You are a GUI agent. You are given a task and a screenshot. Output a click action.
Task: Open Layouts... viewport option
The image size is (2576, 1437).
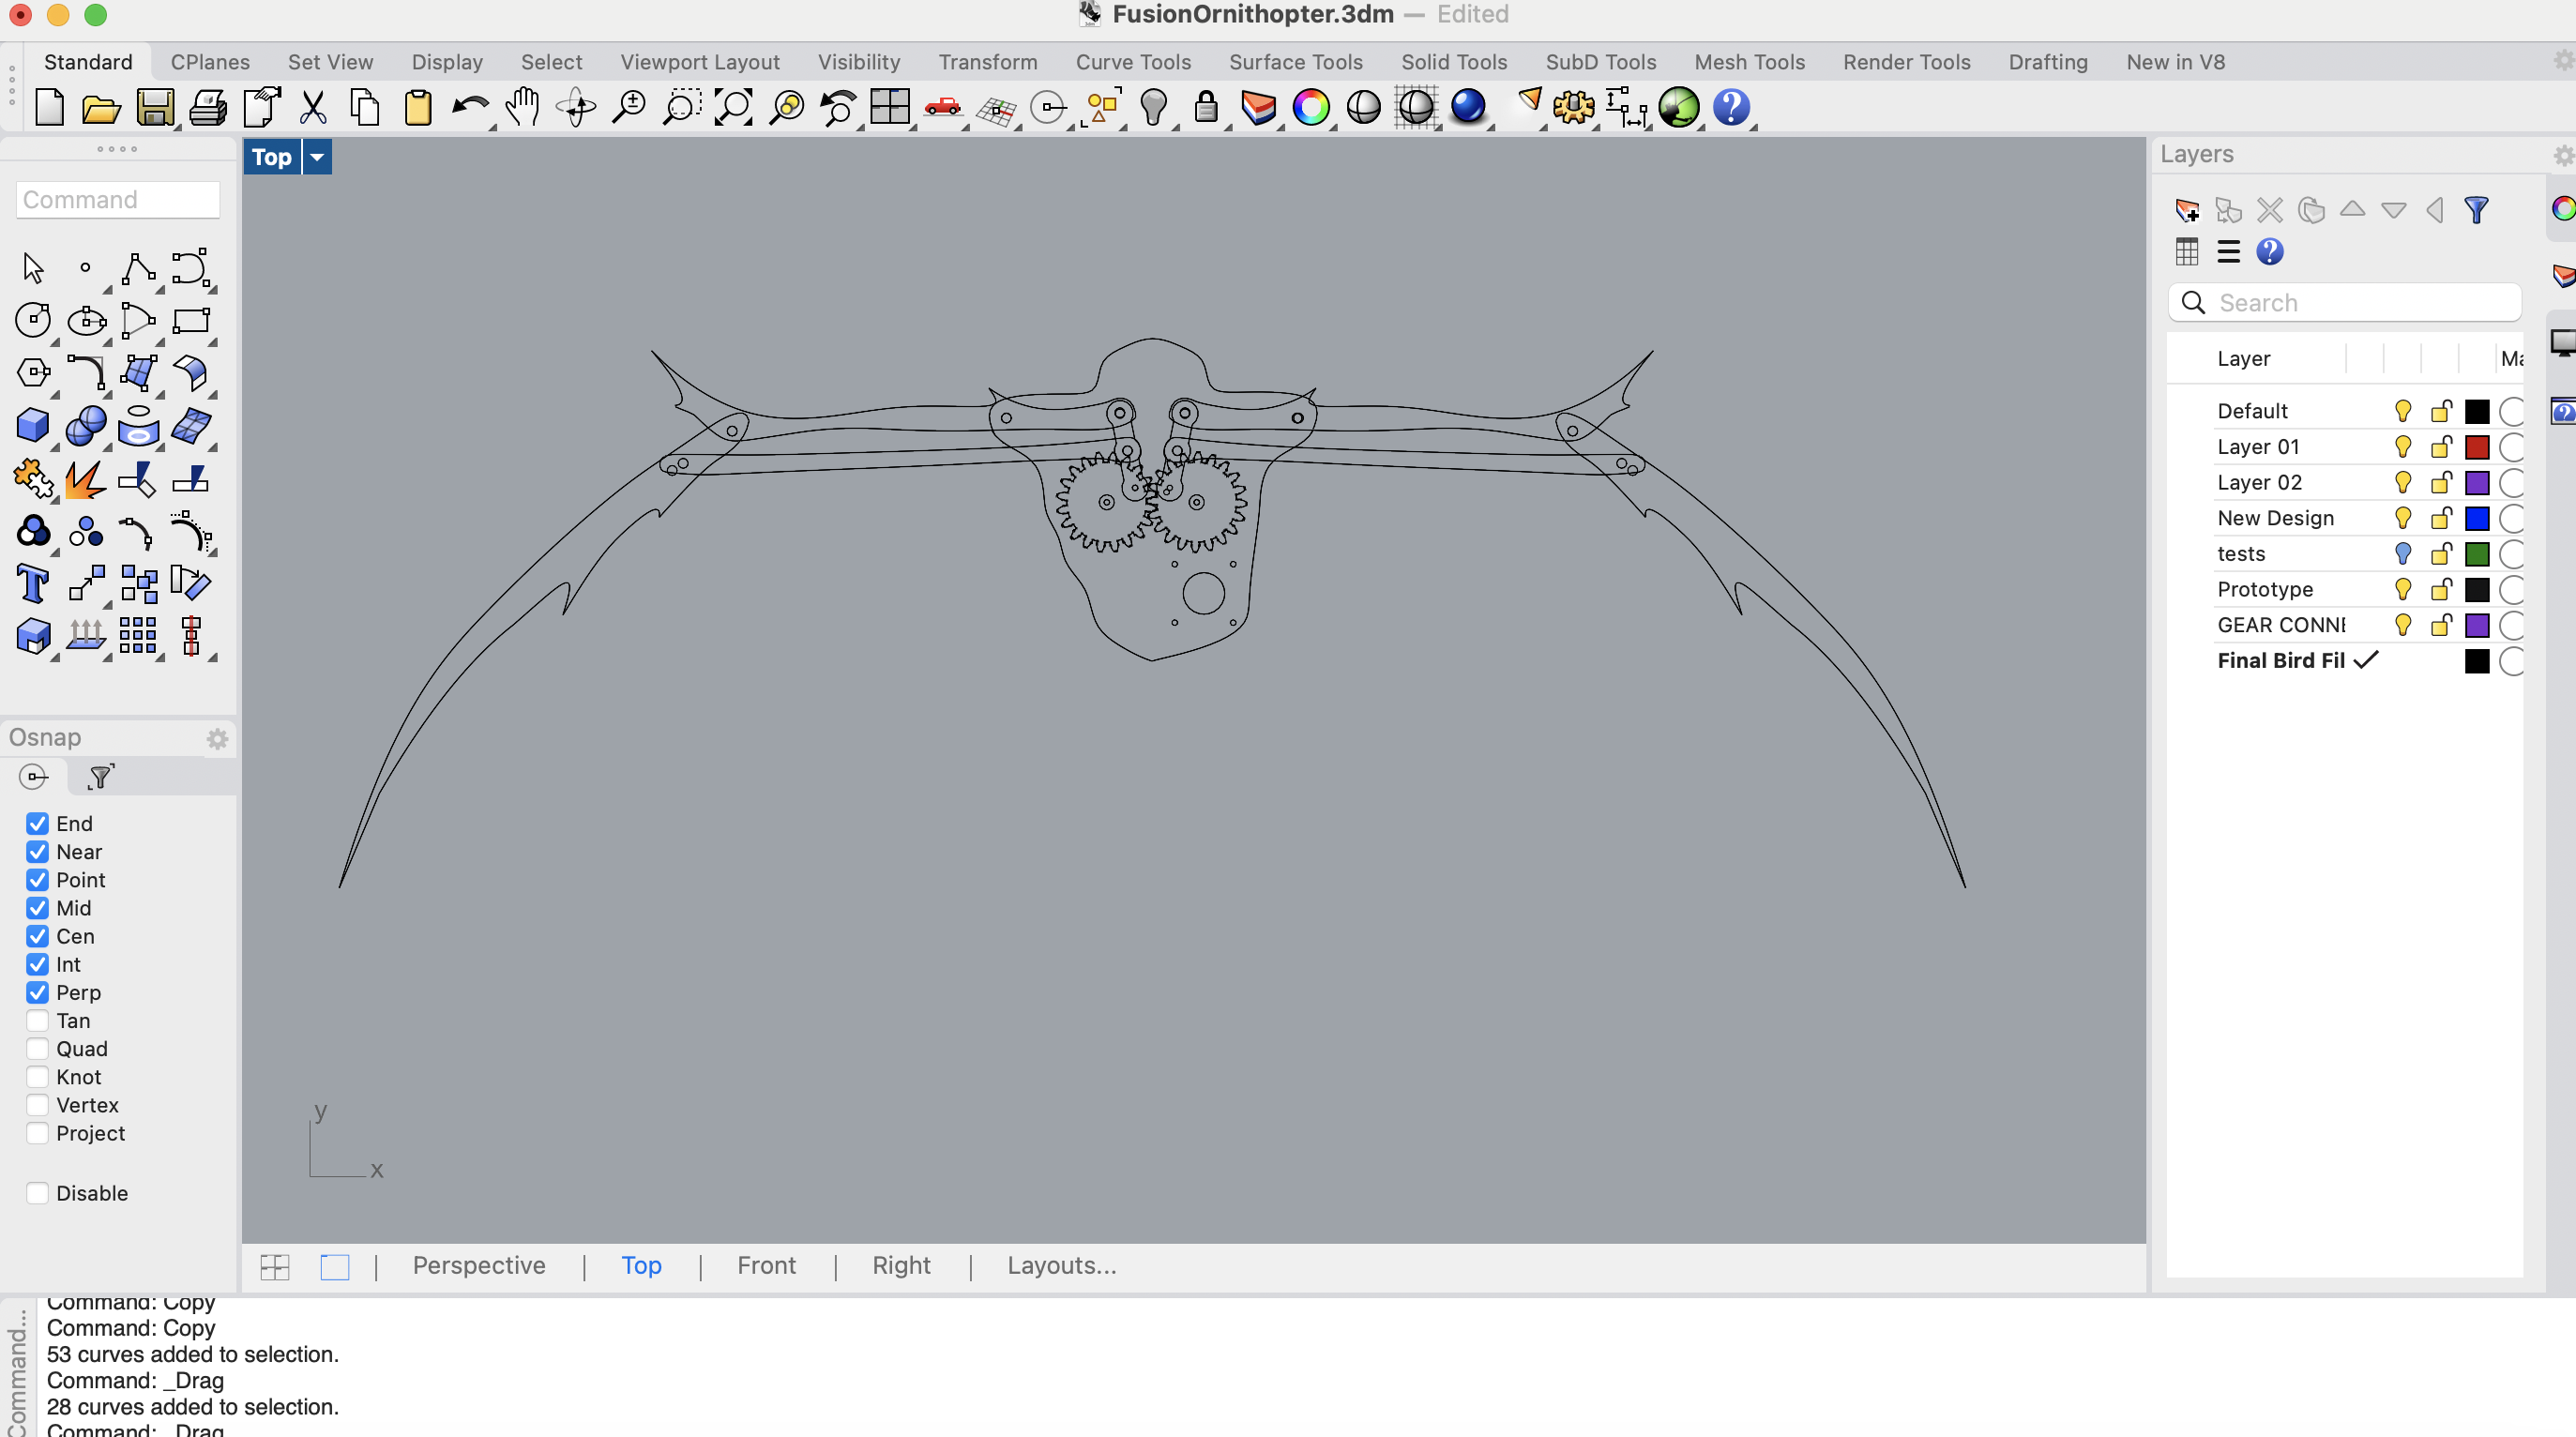tap(1061, 1265)
